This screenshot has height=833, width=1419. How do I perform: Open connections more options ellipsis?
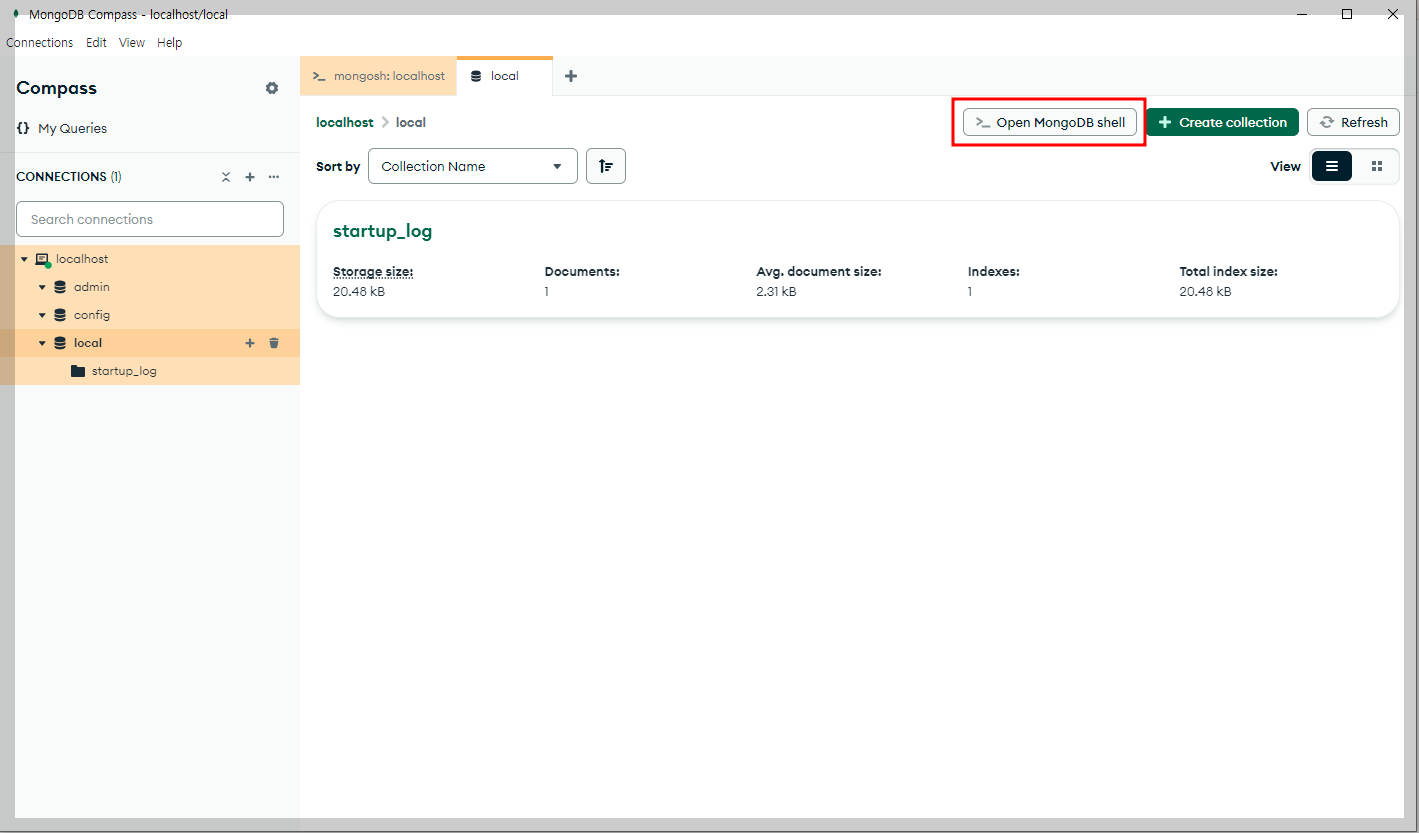pyautogui.click(x=274, y=177)
